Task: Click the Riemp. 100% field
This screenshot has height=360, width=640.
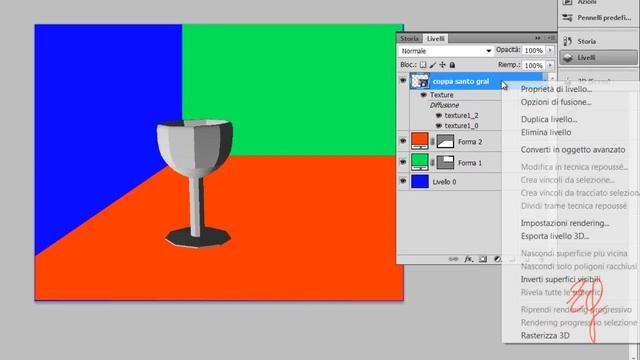Action: [534, 65]
